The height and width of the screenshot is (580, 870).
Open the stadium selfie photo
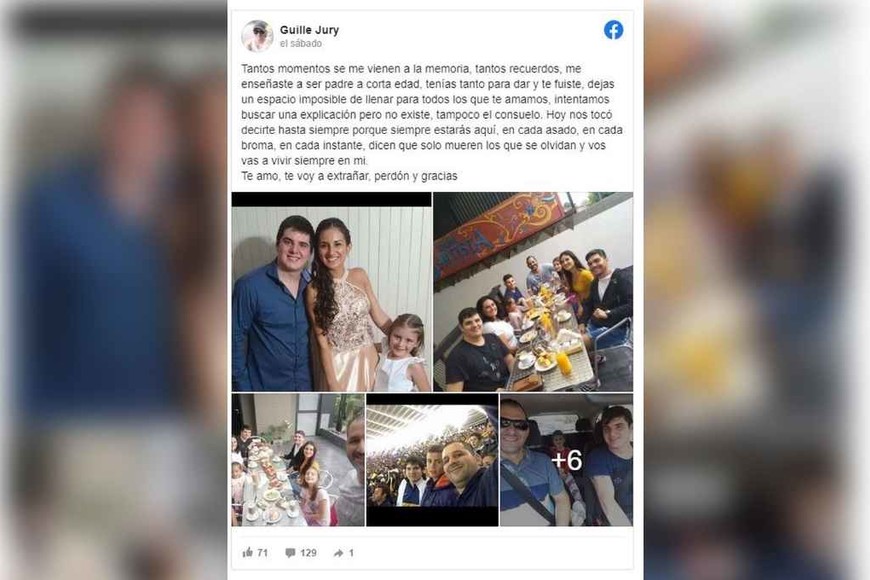pyautogui.click(x=432, y=460)
